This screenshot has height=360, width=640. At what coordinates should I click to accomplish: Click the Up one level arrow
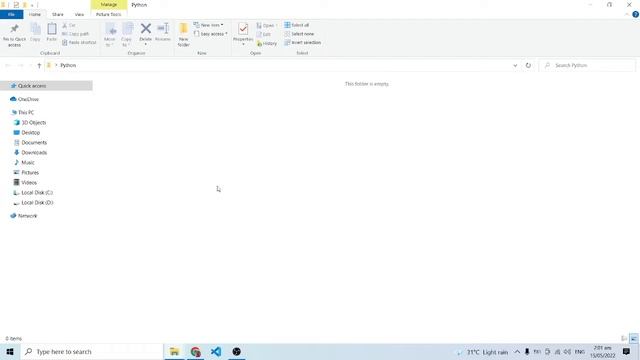(39, 65)
